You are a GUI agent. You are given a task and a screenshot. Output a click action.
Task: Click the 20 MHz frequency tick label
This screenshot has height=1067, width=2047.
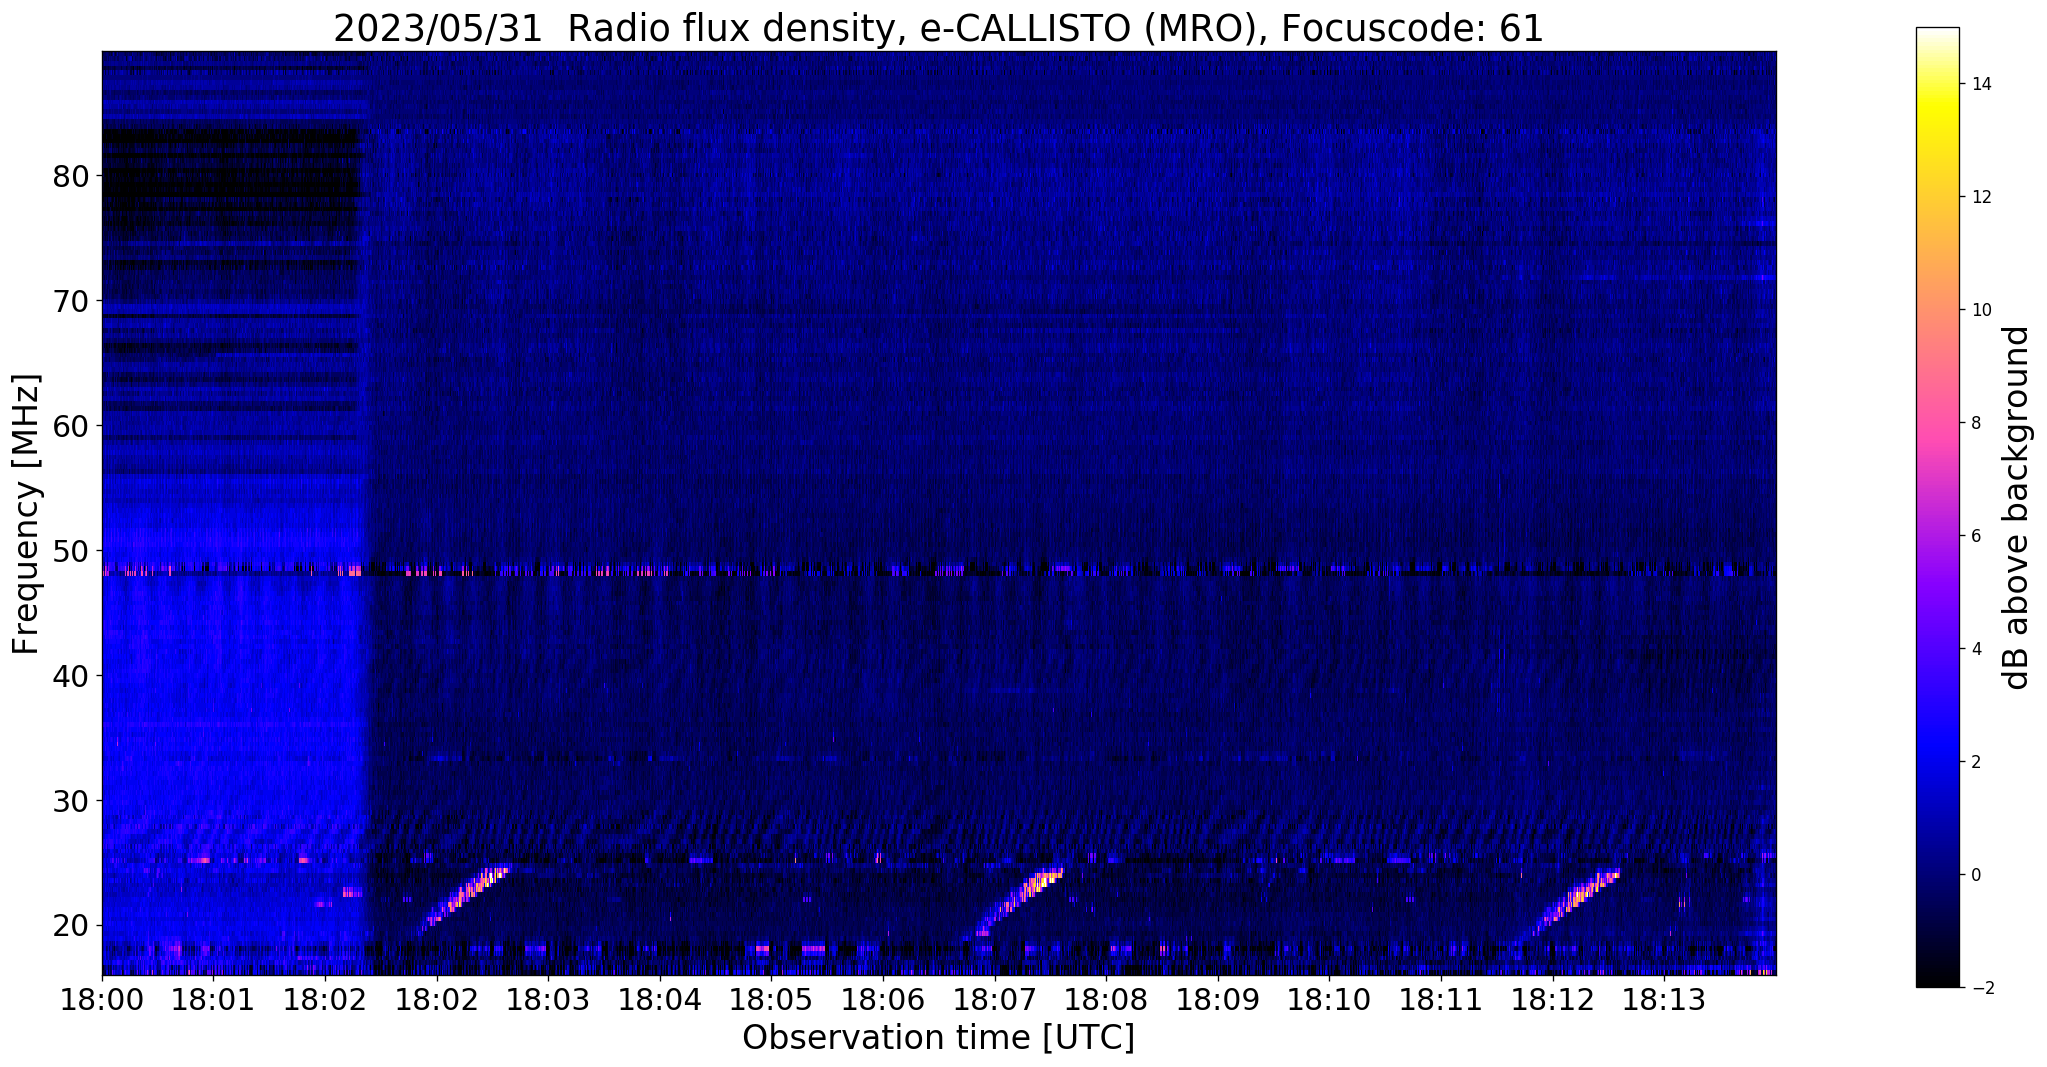point(71,926)
